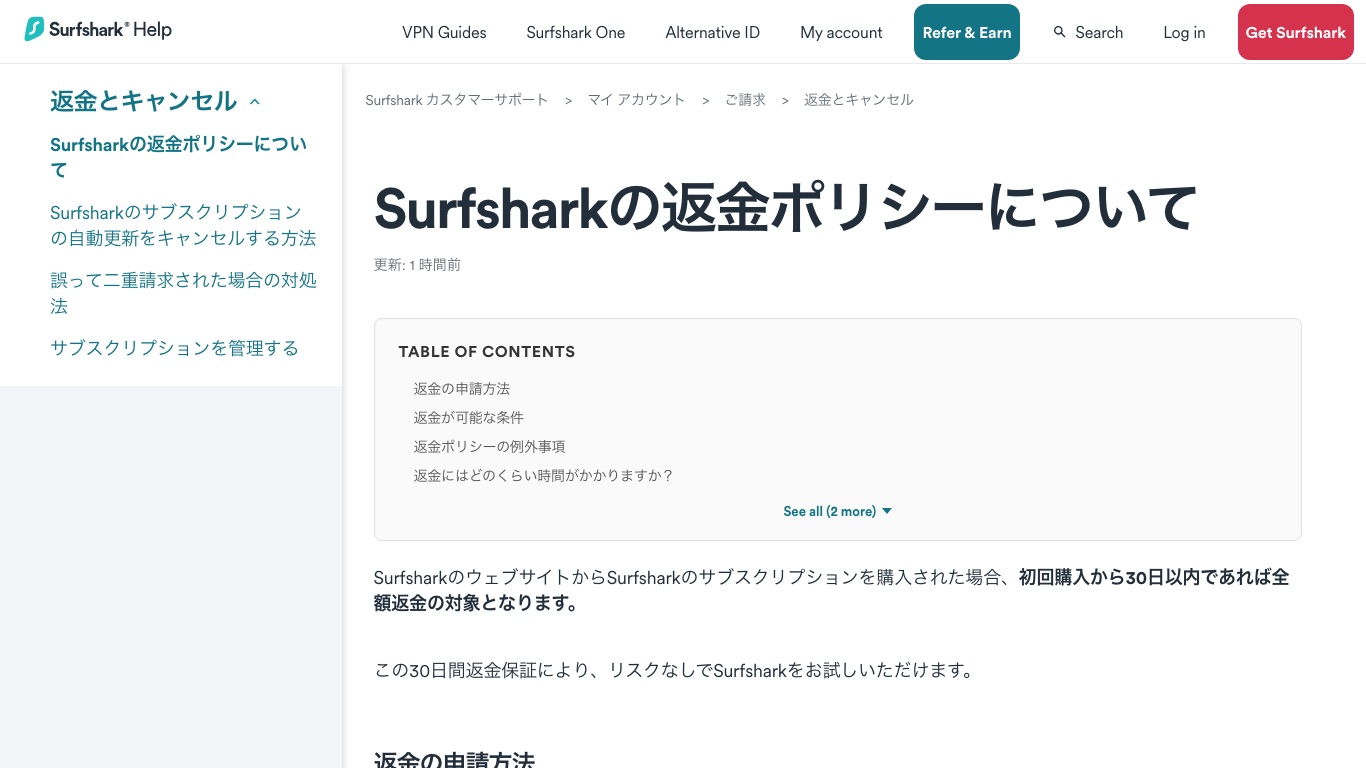Go to マイ アカウント breadcrumb
Image resolution: width=1366 pixels, height=768 pixels.
pyautogui.click(x=636, y=100)
